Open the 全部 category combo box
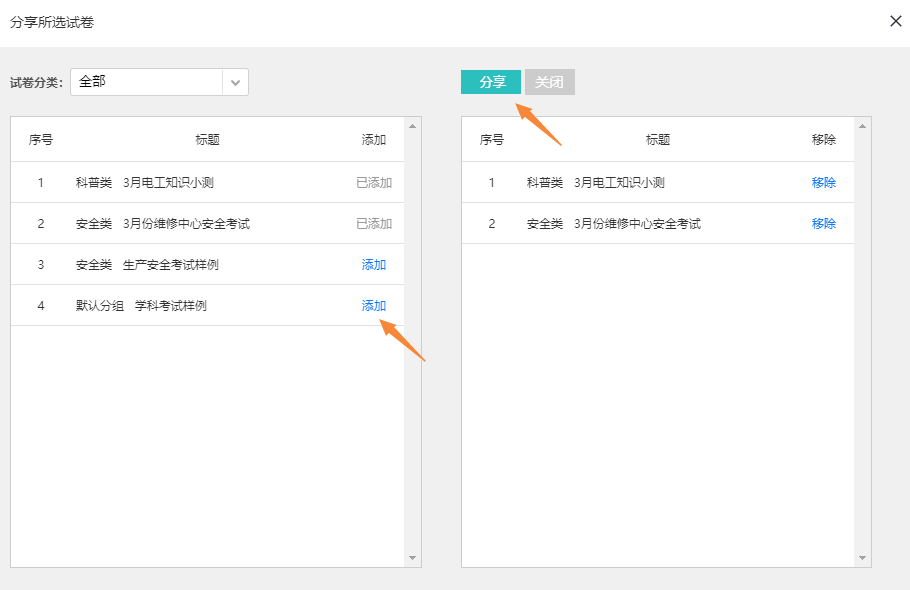 point(147,82)
